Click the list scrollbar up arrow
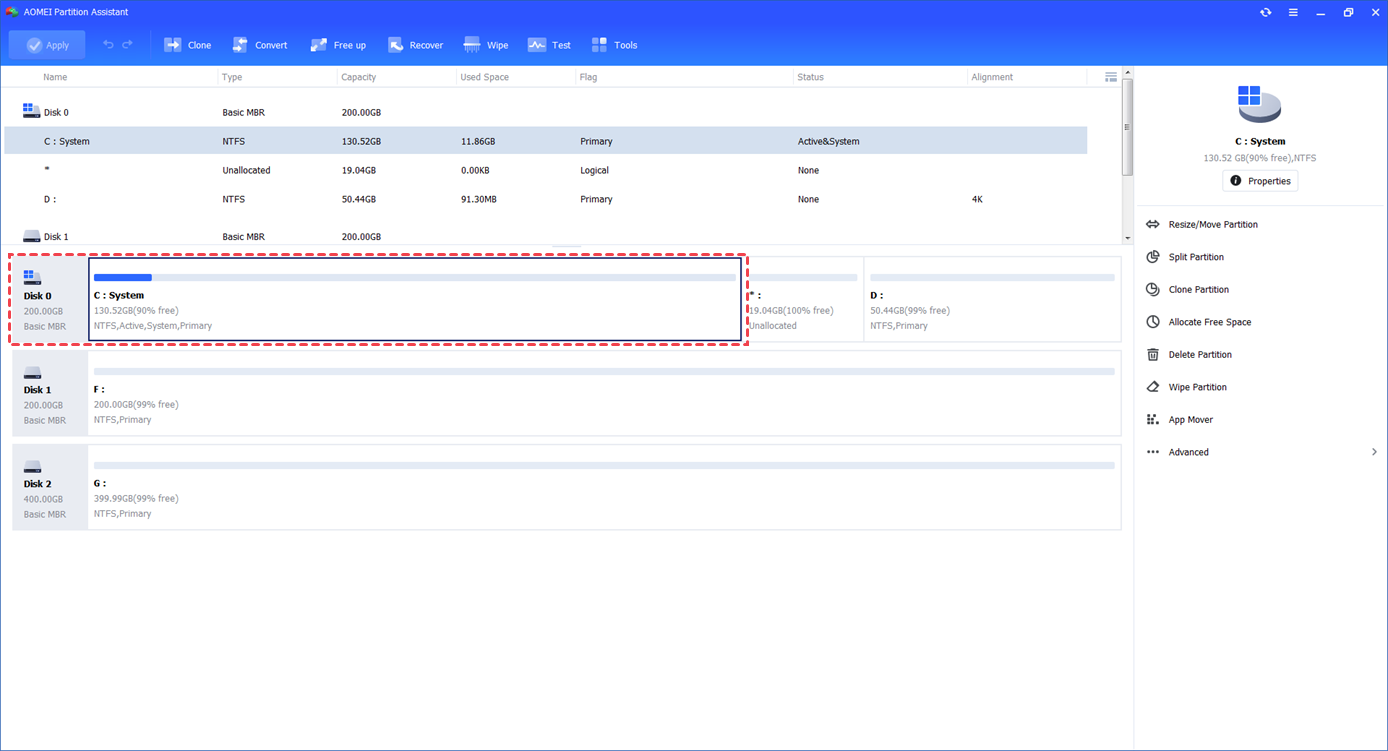1388x751 pixels. [1128, 73]
